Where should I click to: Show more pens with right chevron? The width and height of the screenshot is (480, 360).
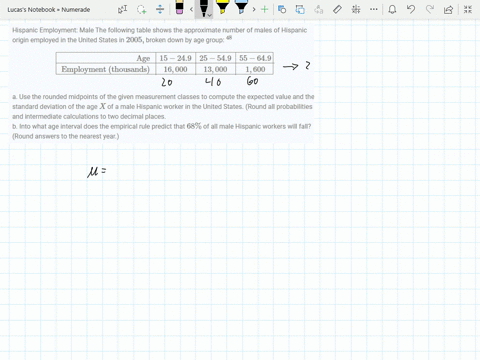click(x=254, y=9)
